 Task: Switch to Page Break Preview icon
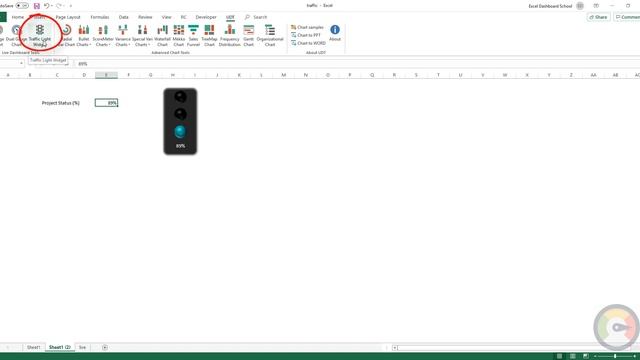click(586, 356)
